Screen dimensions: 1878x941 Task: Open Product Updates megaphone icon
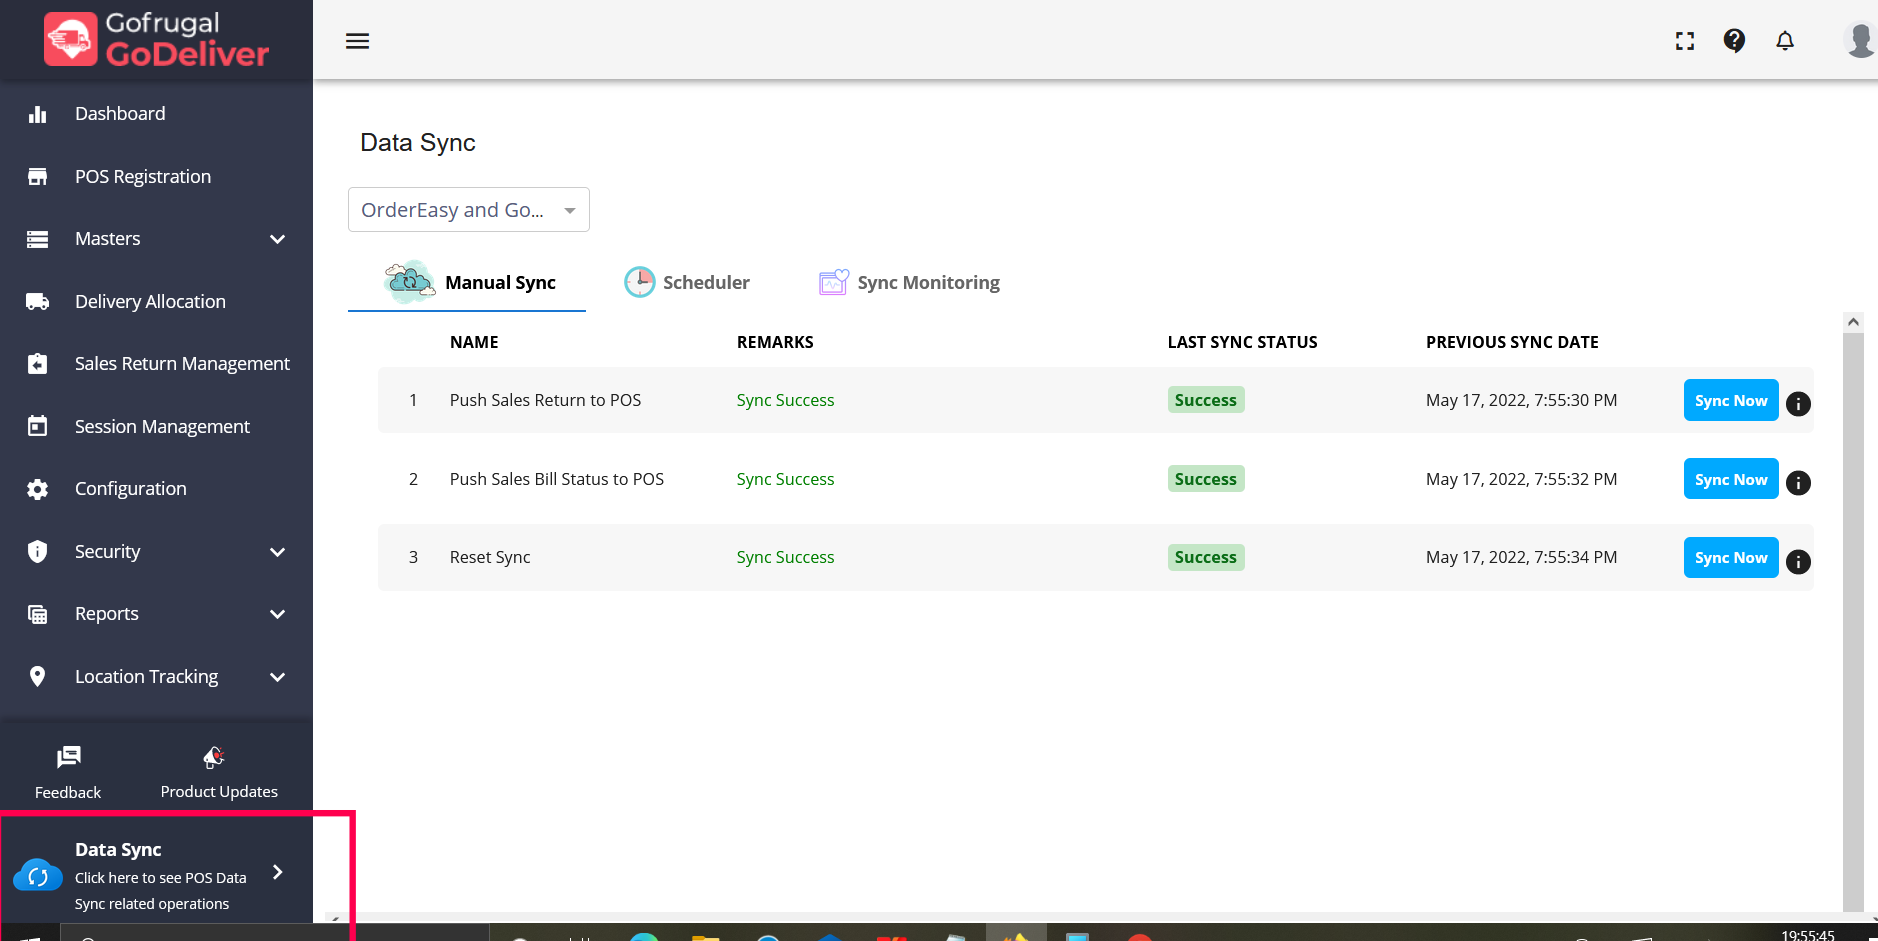(x=215, y=758)
